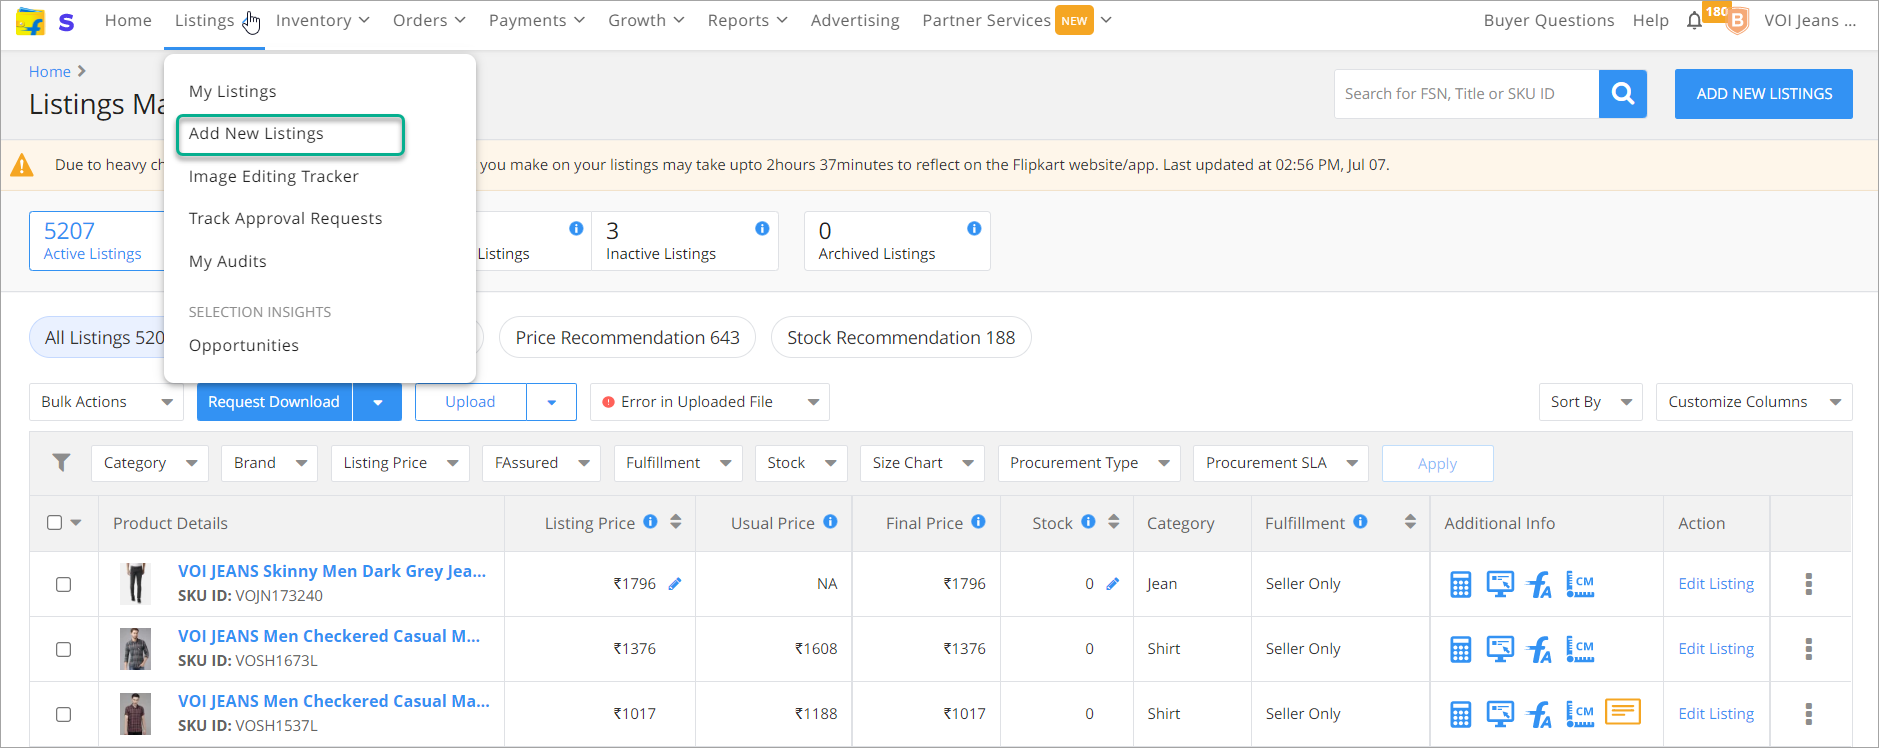Click the search magnifier button

click(x=1623, y=94)
